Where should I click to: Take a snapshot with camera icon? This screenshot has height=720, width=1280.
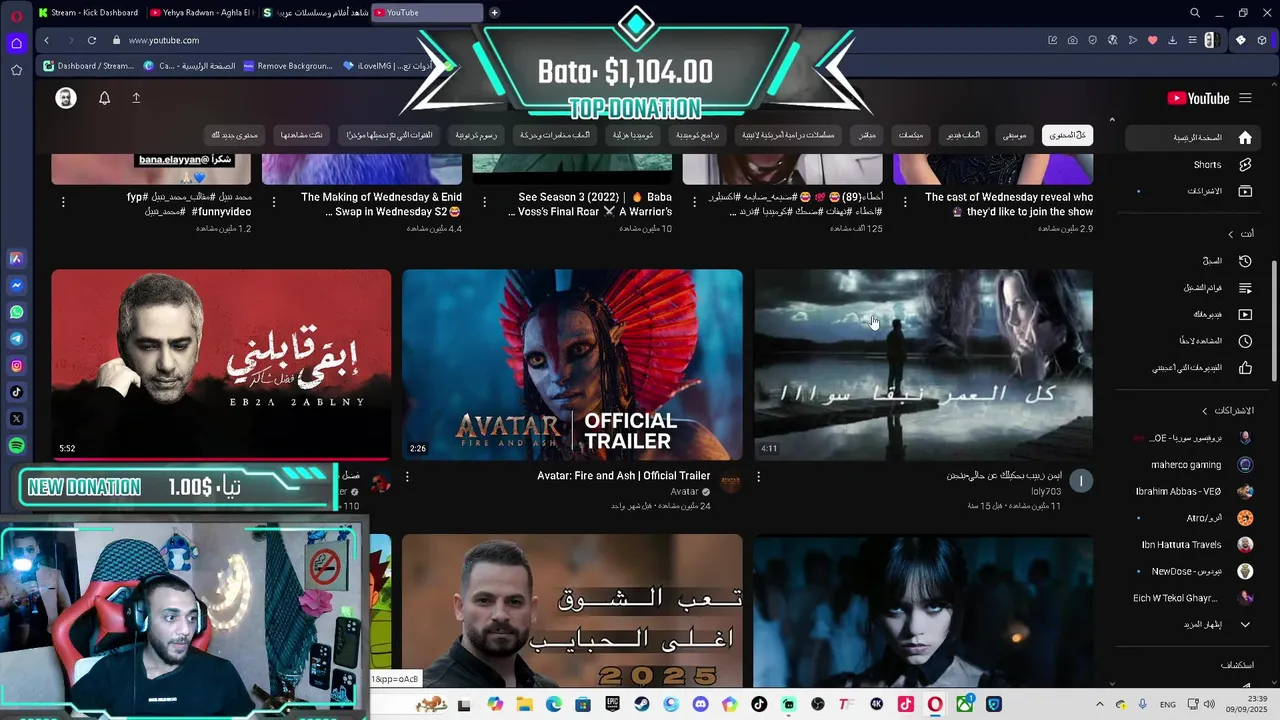click(1072, 40)
